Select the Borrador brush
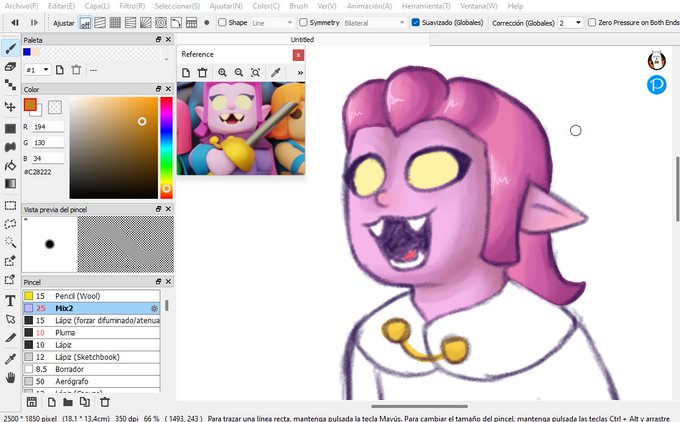 tap(92, 369)
